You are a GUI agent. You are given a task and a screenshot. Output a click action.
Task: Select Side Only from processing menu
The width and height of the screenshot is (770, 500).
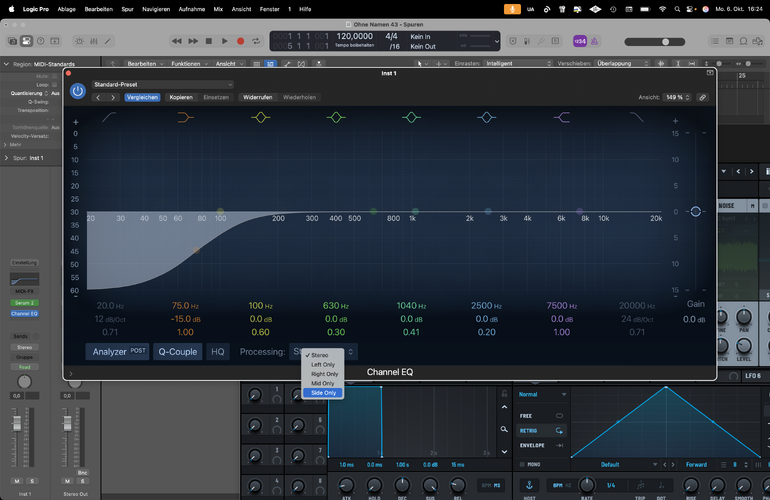click(323, 393)
